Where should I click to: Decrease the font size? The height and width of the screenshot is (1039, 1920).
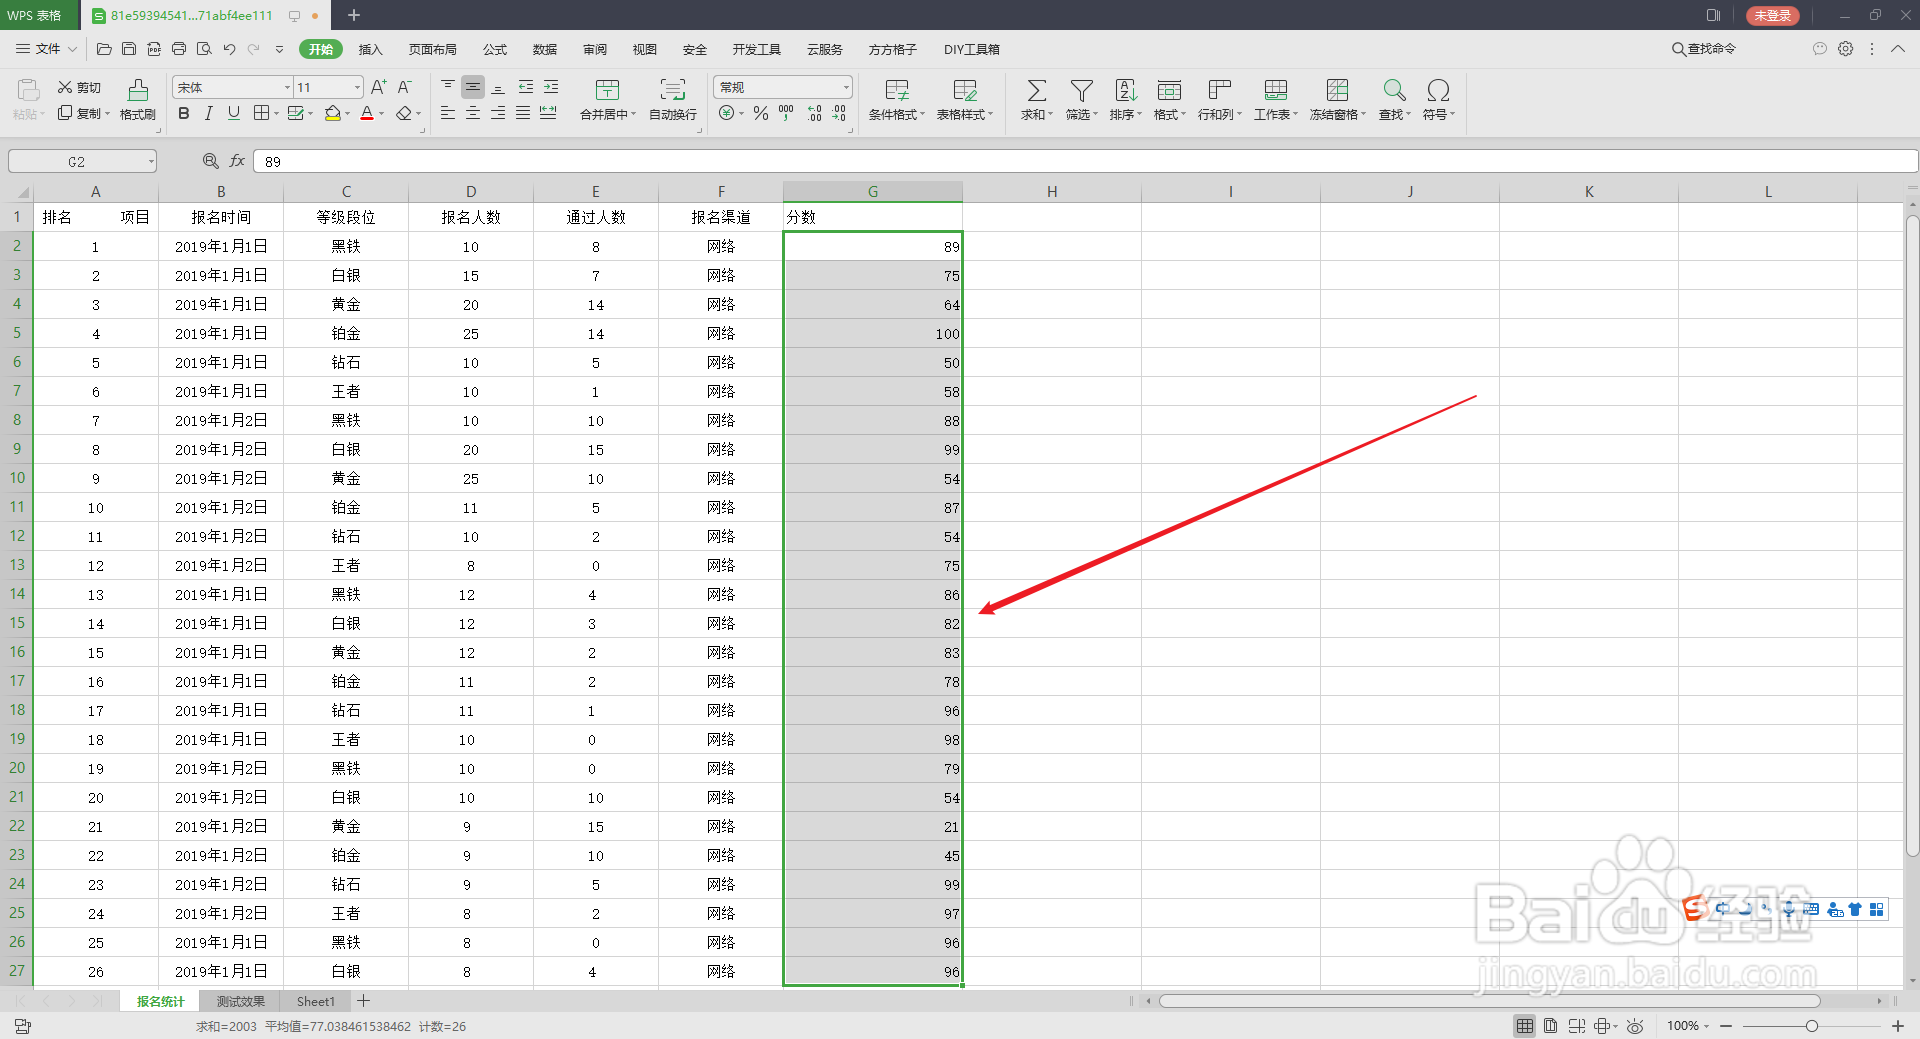(x=404, y=87)
